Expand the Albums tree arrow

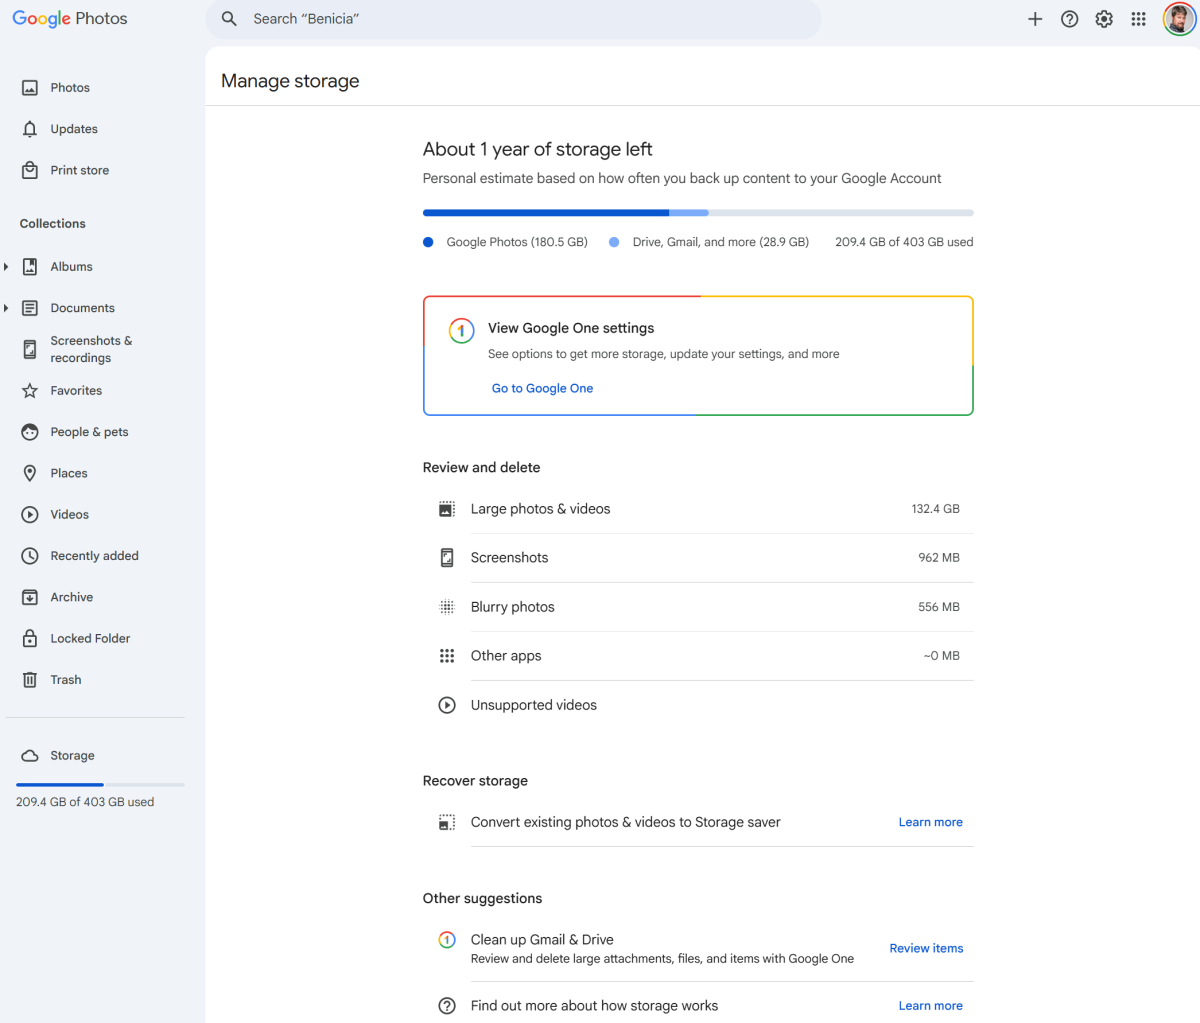click(x=6, y=267)
